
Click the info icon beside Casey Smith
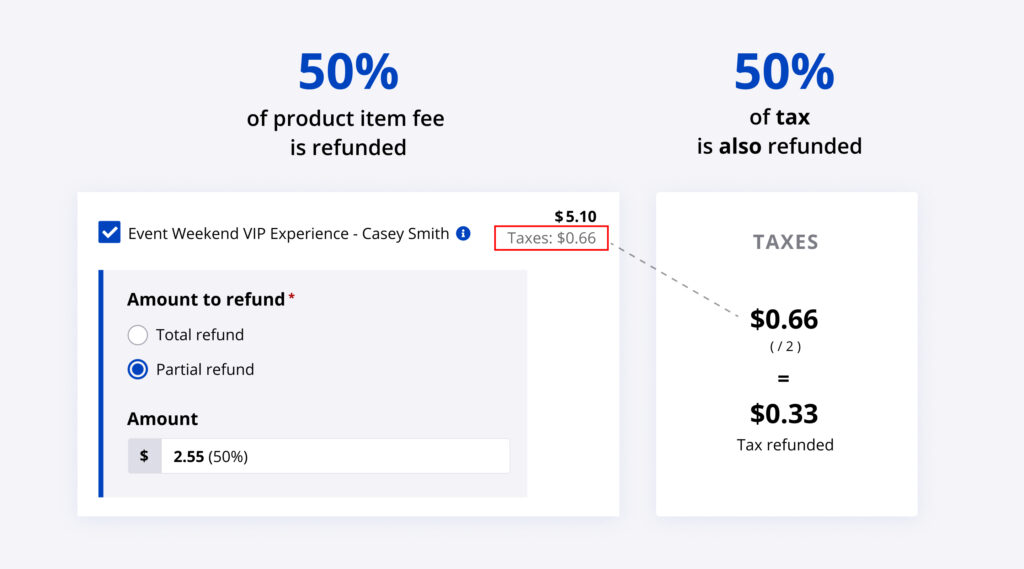[463, 233]
